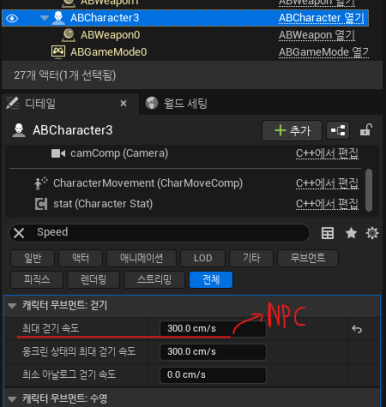
Task: Select CharacterMovement (CharMoveComp) component
Action: (x=148, y=183)
